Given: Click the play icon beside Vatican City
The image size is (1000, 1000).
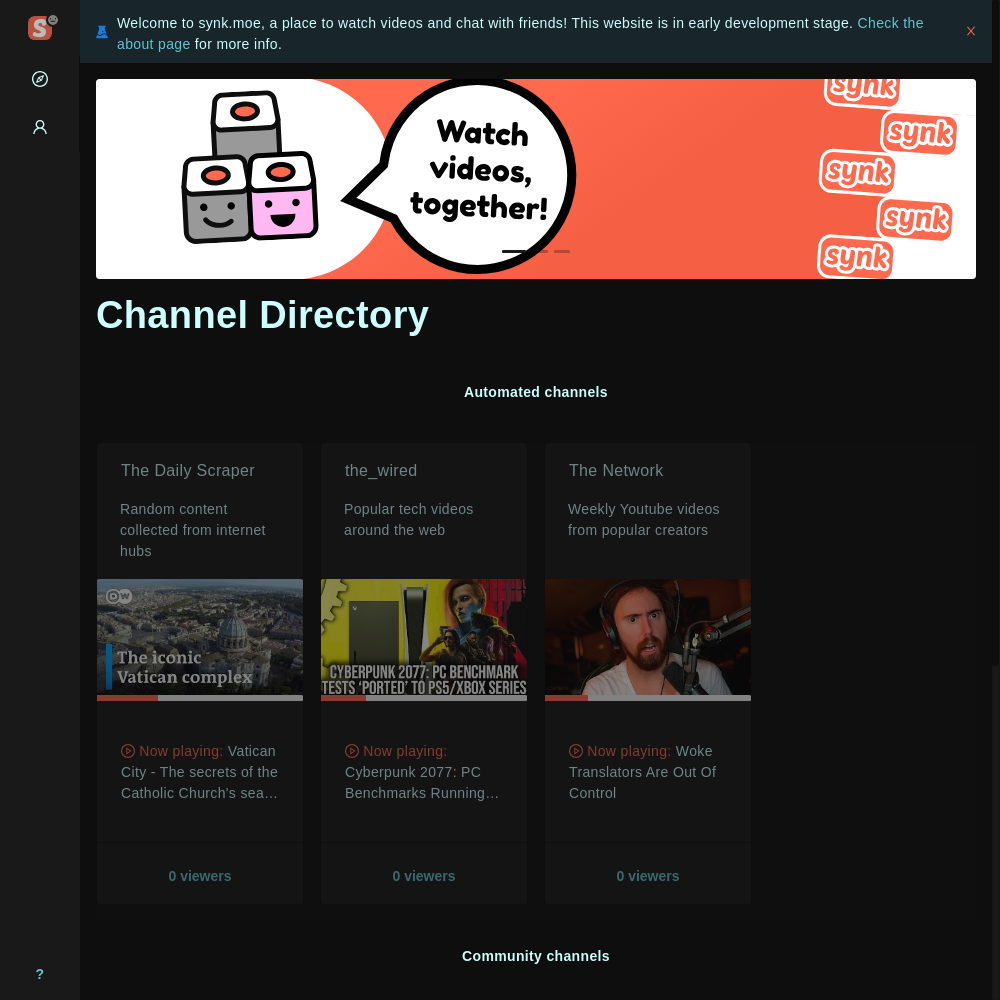Looking at the screenshot, I should coord(128,751).
